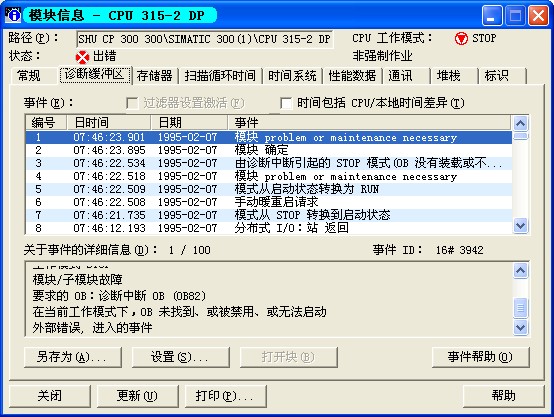Screen dimensions: 554x417
Task: Click the 打开块 button
Action: [288, 357]
